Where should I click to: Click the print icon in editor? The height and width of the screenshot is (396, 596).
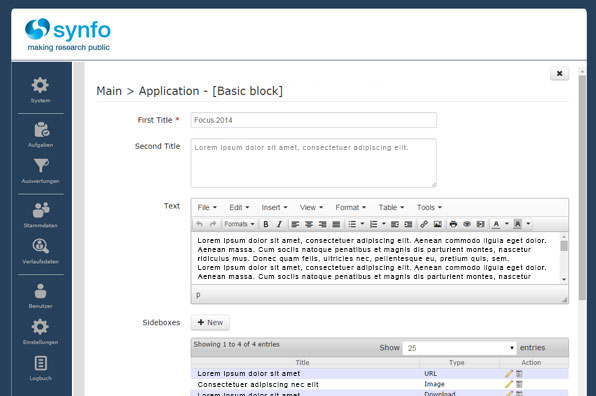[453, 224]
